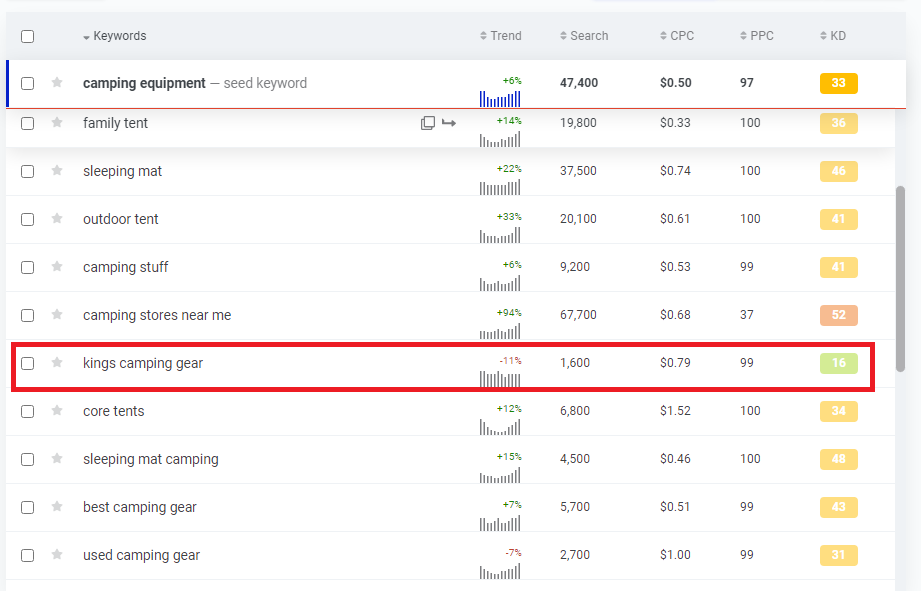
Task: Sort by the Trend column header
Action: point(500,36)
